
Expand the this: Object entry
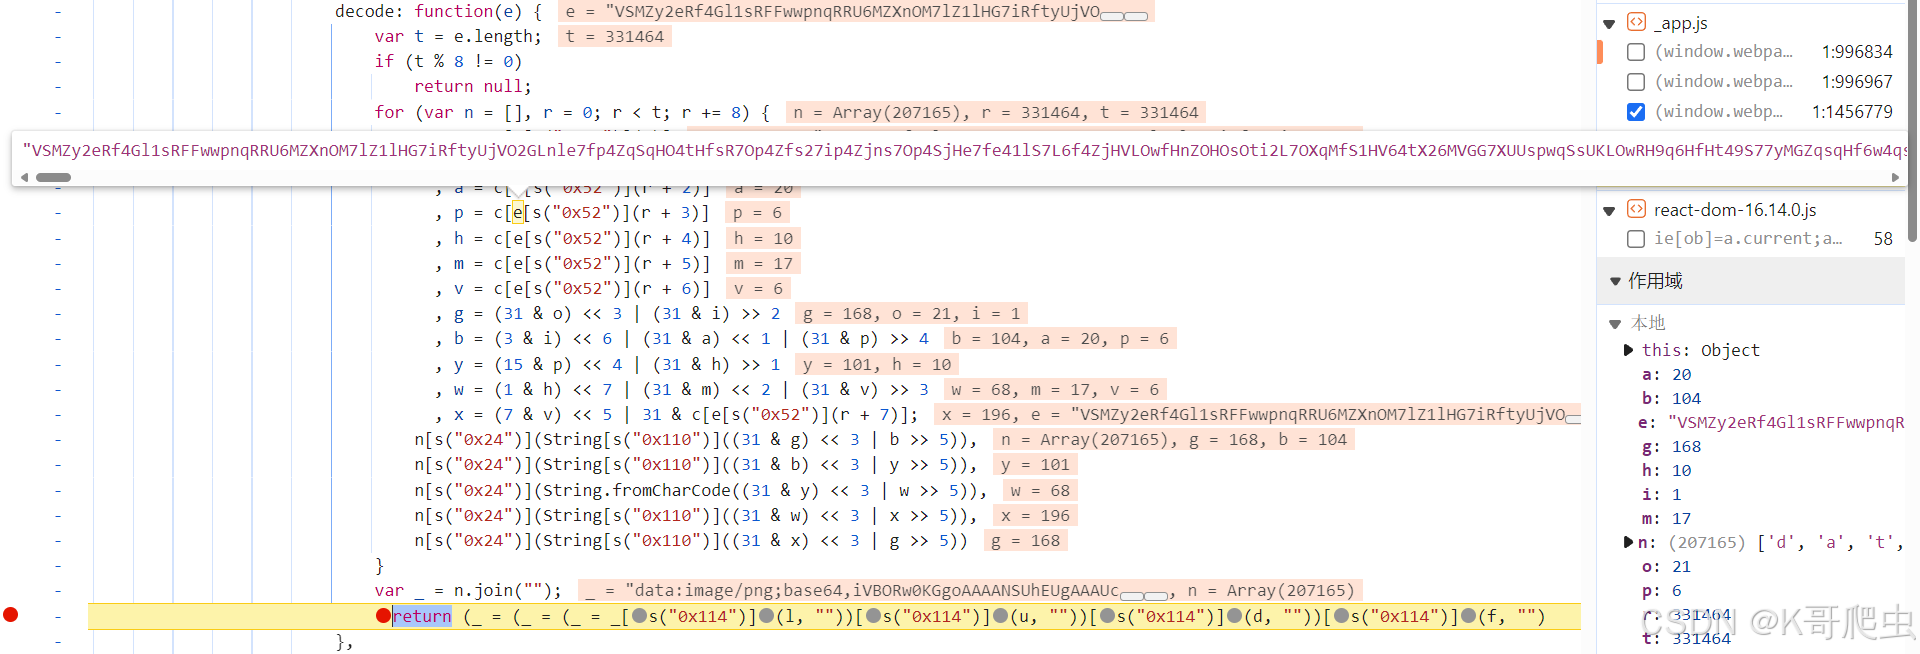point(1628,350)
